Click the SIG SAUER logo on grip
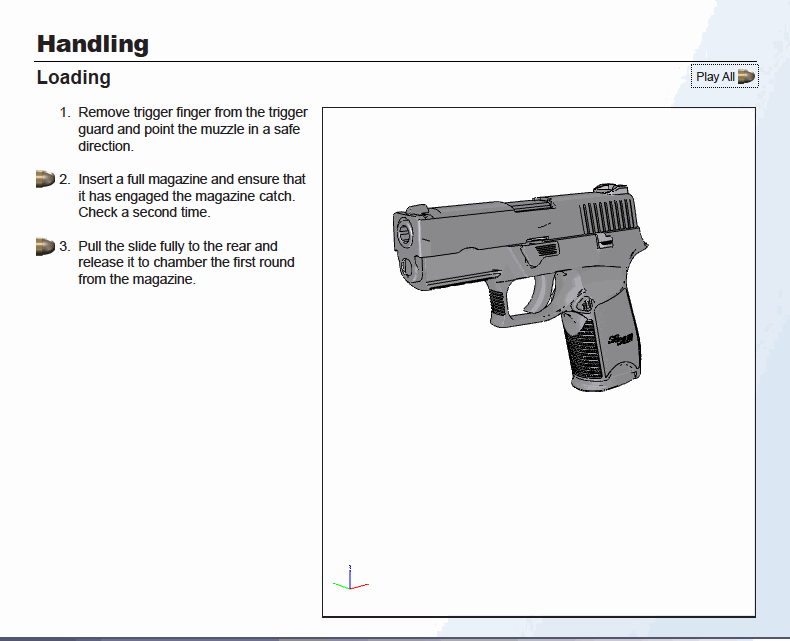The width and height of the screenshot is (790, 641). (621, 340)
